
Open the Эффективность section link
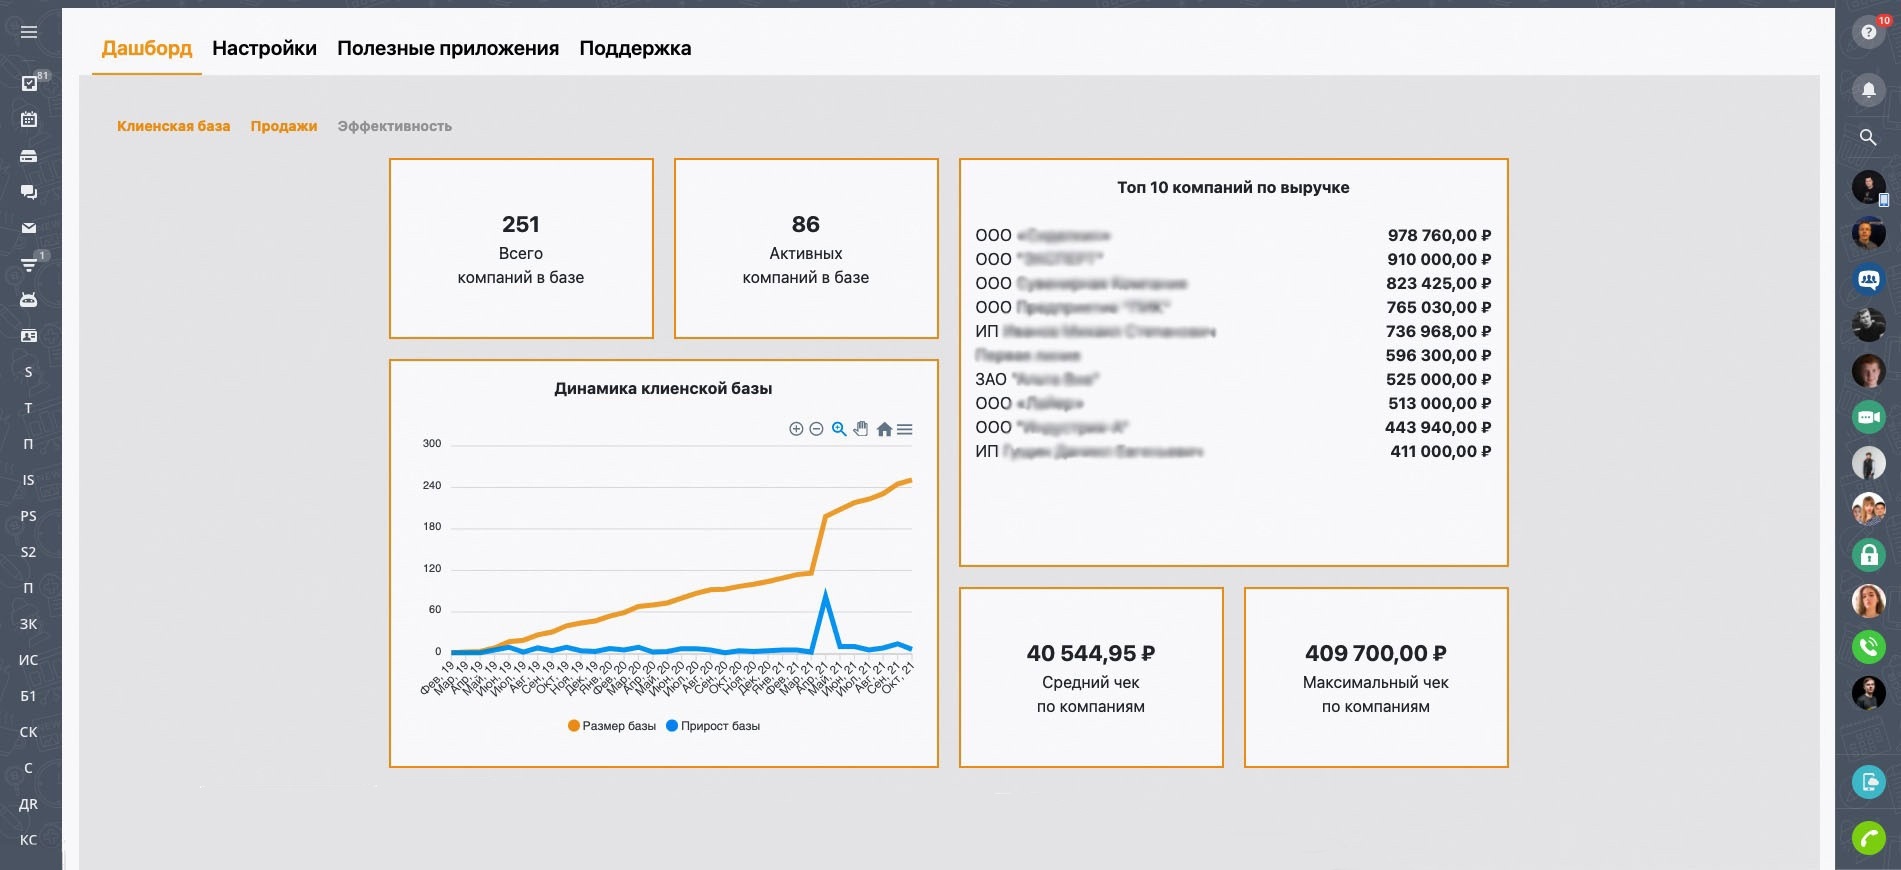click(394, 126)
